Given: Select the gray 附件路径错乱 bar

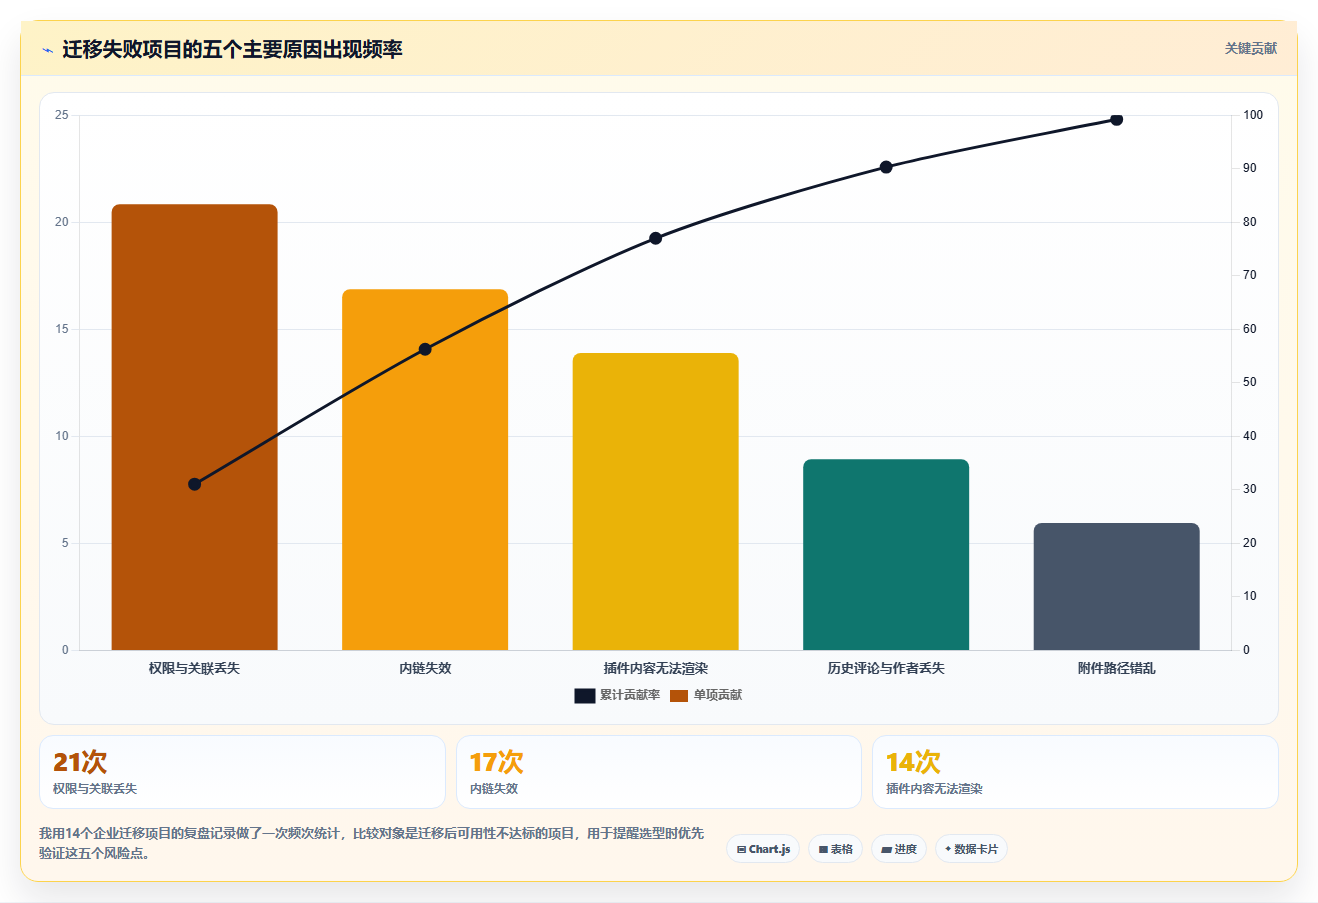Looking at the screenshot, I should tap(1117, 587).
